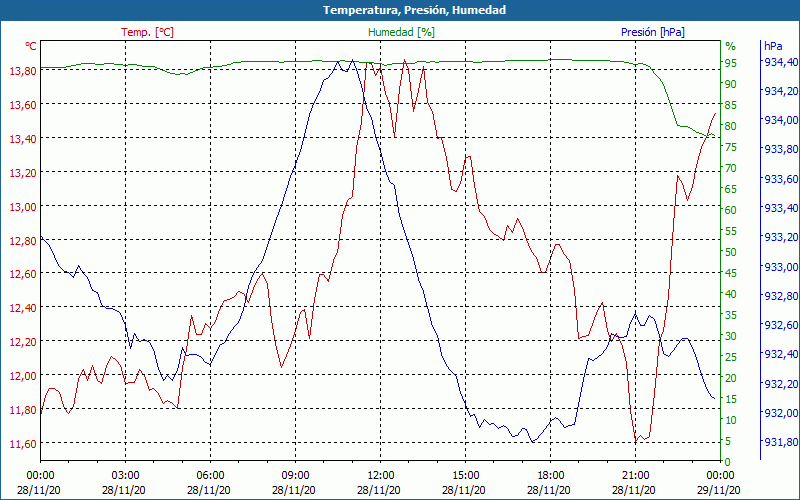
Task: Click the humidity axis value 40
Action: point(731,294)
